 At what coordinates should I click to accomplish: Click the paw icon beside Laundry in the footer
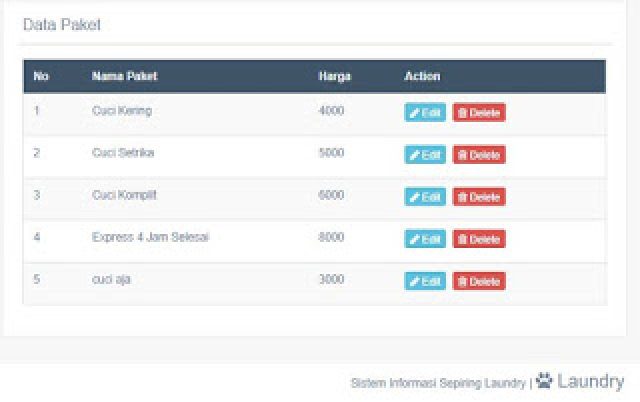(544, 380)
